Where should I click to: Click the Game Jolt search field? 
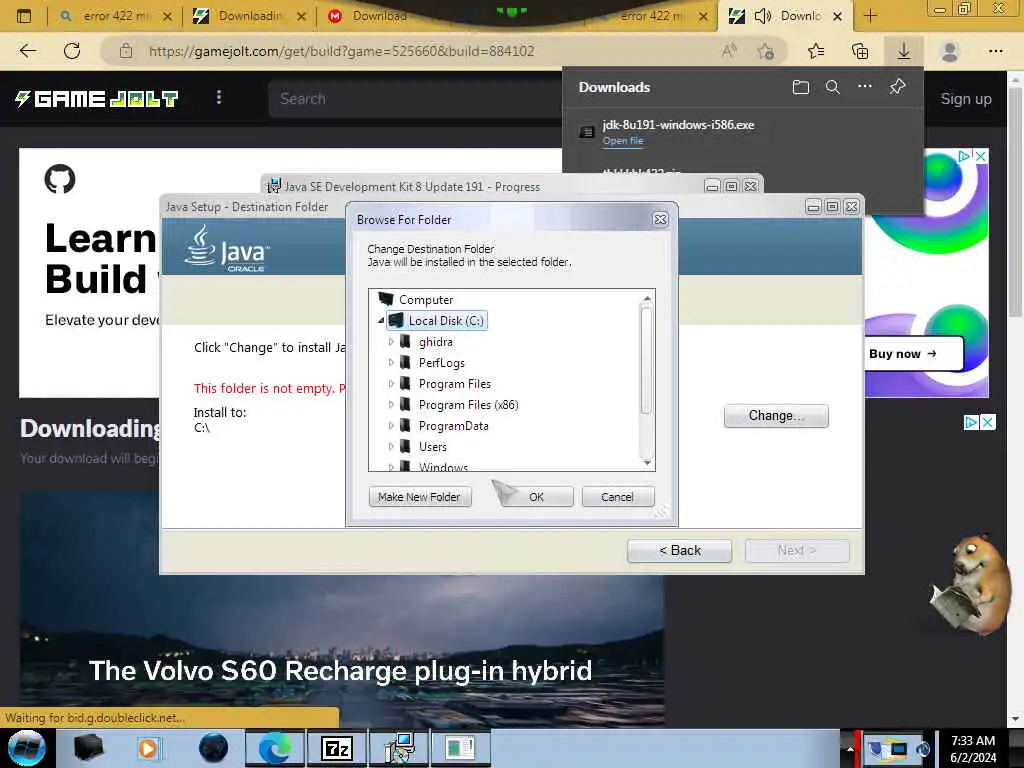pyautogui.click(x=417, y=99)
